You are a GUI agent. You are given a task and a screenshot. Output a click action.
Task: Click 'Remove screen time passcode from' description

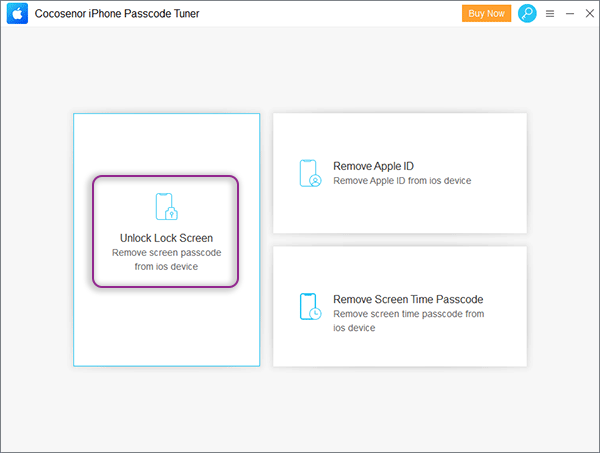pos(409,314)
